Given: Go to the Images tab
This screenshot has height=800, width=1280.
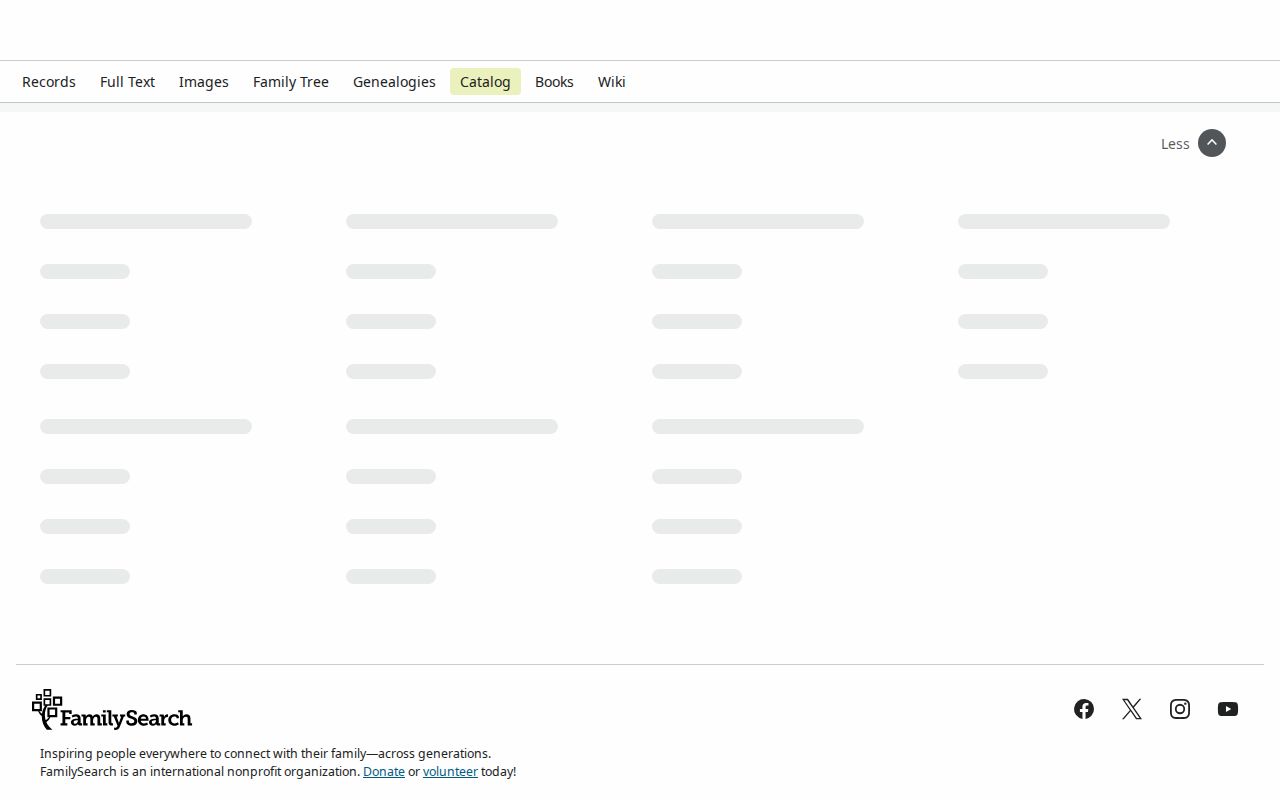Looking at the screenshot, I should point(204,82).
